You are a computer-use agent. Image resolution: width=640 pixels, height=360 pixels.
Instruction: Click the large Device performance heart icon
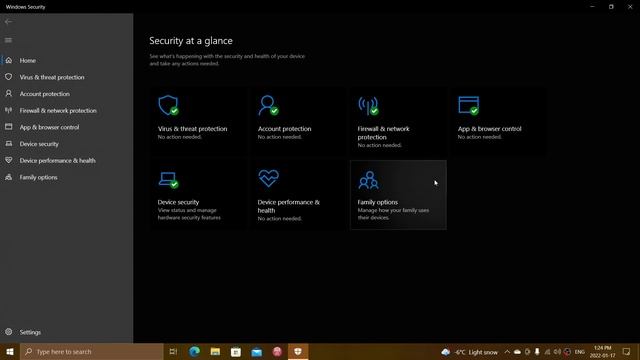coord(269,178)
